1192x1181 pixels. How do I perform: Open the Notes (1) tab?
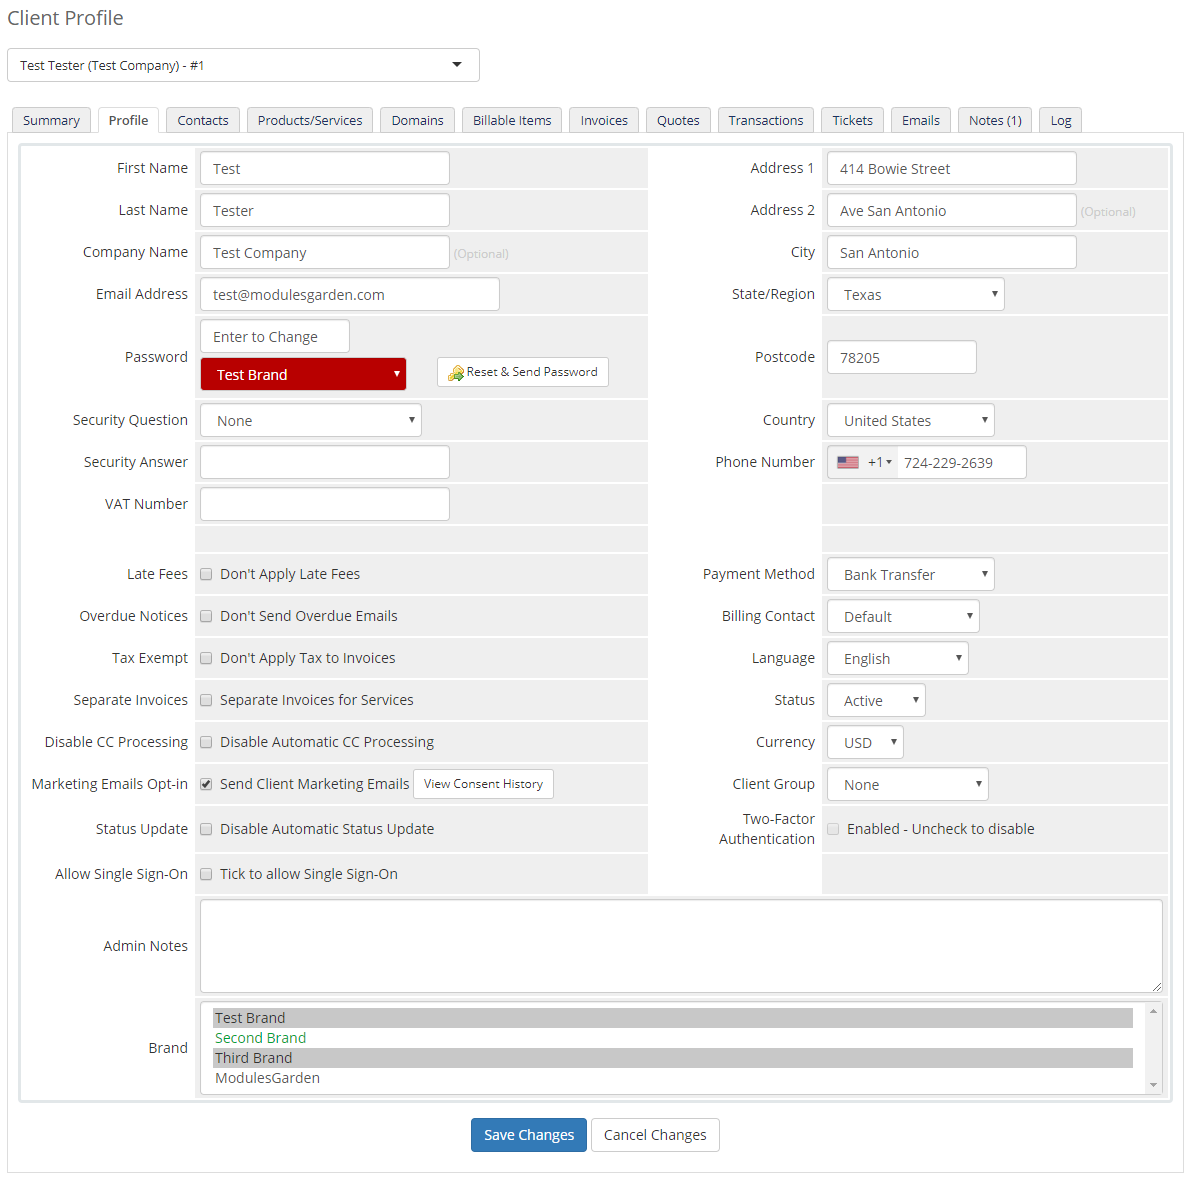(x=994, y=119)
